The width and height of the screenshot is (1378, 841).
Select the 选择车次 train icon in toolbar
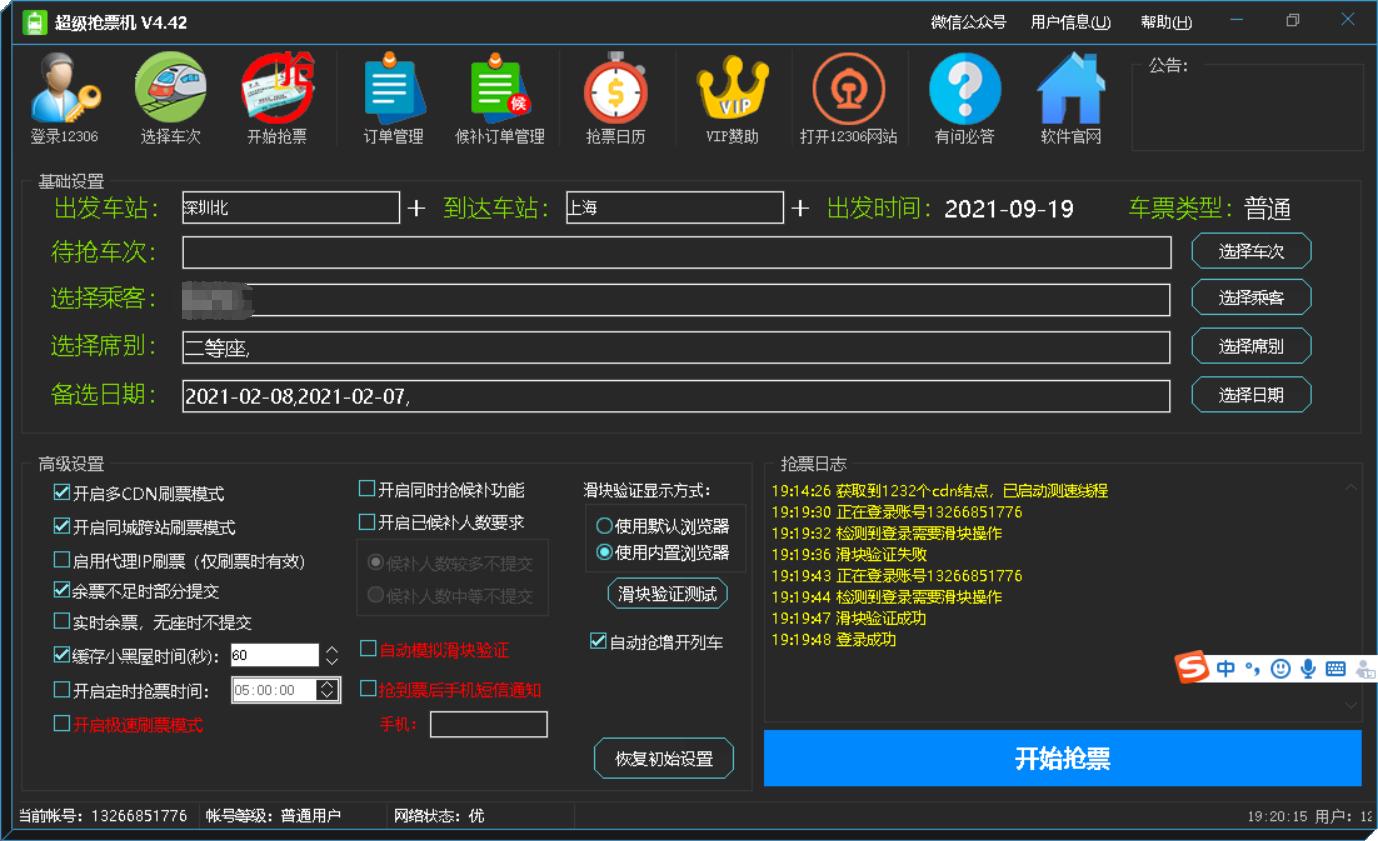170,95
